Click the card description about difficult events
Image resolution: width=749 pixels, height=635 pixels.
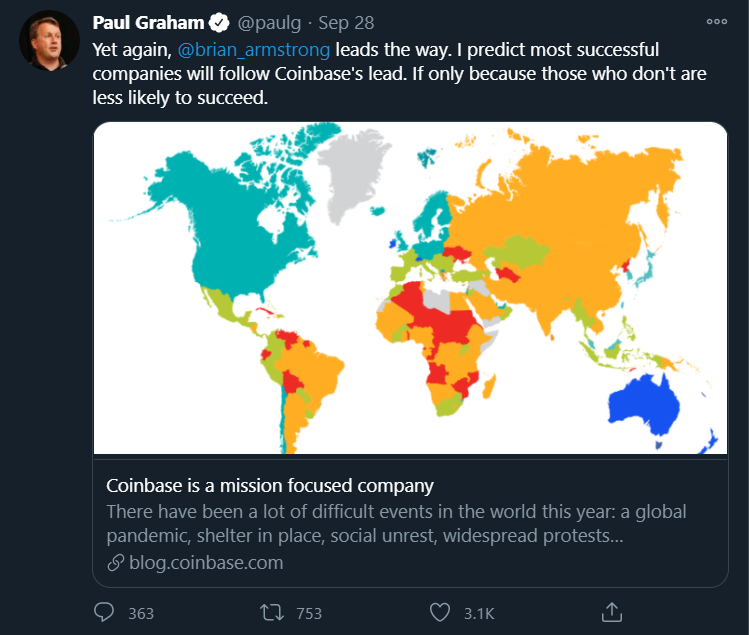pyautogui.click(x=396, y=524)
